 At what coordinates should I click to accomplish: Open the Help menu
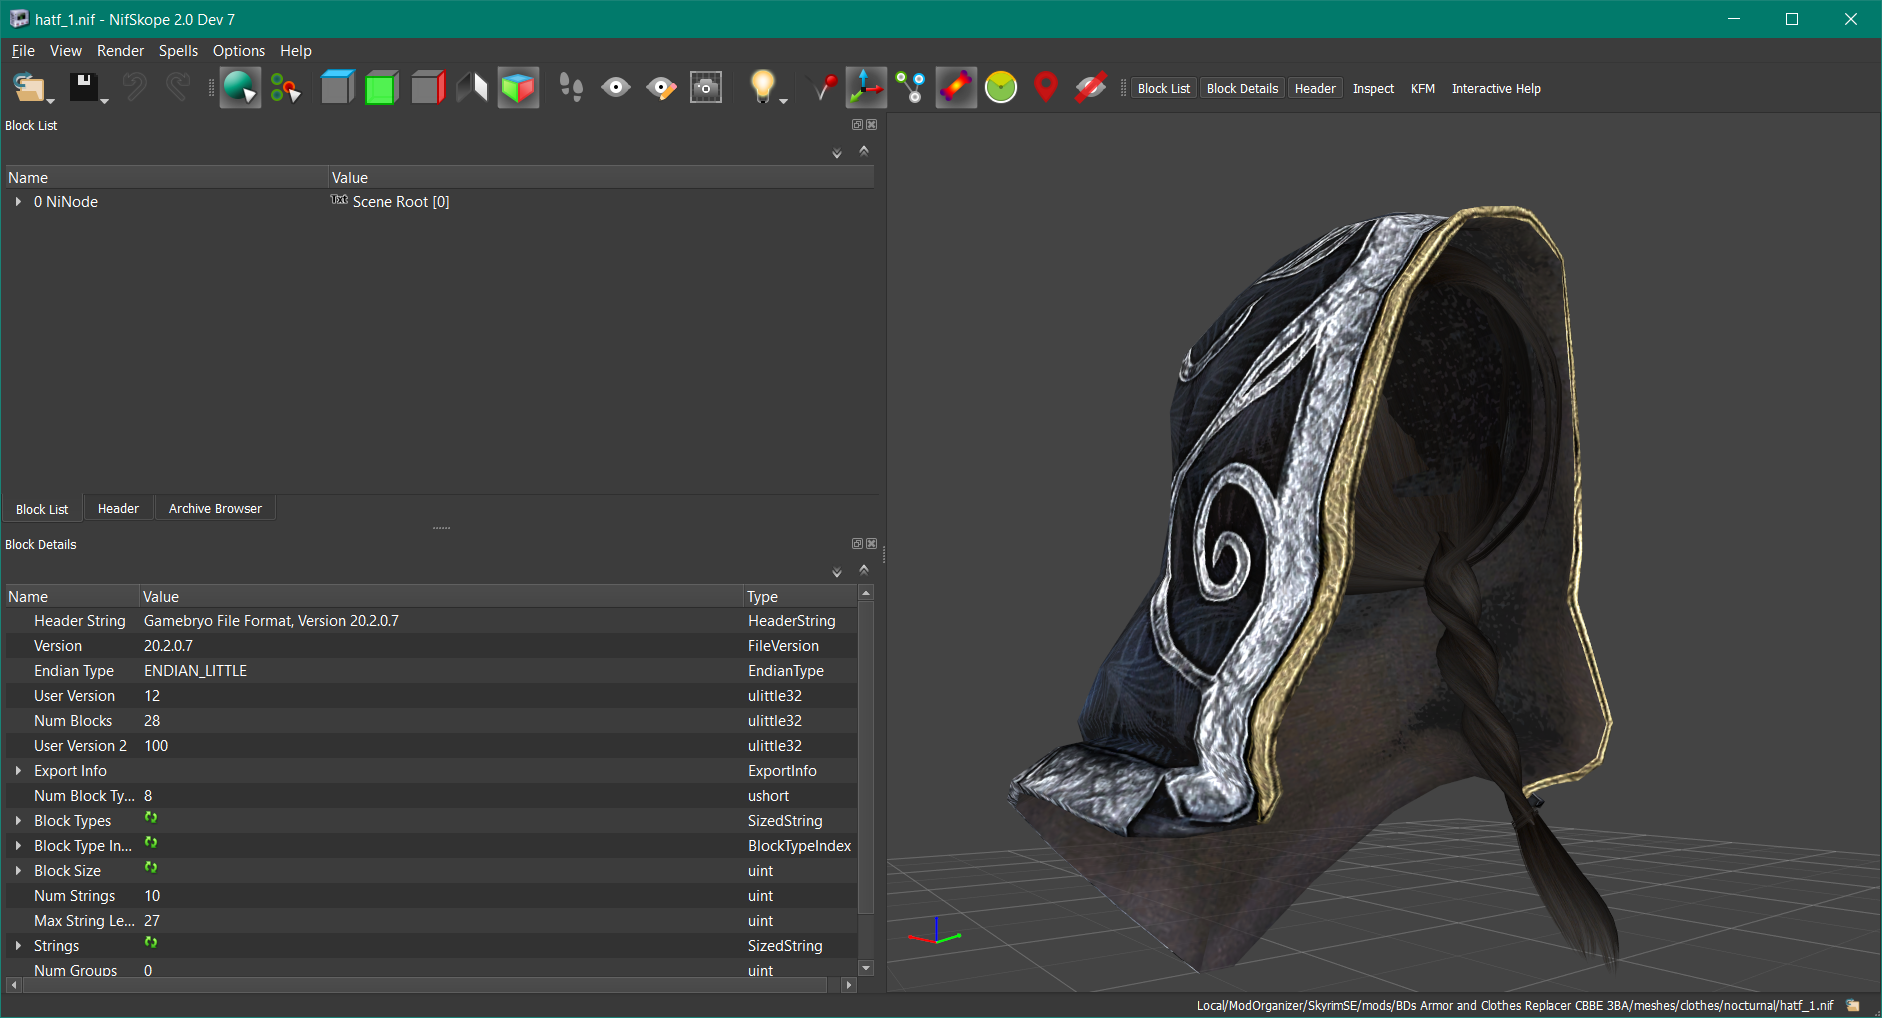click(295, 51)
